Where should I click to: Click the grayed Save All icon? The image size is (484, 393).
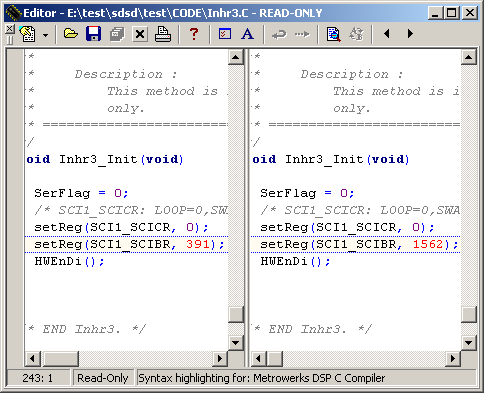(117, 34)
